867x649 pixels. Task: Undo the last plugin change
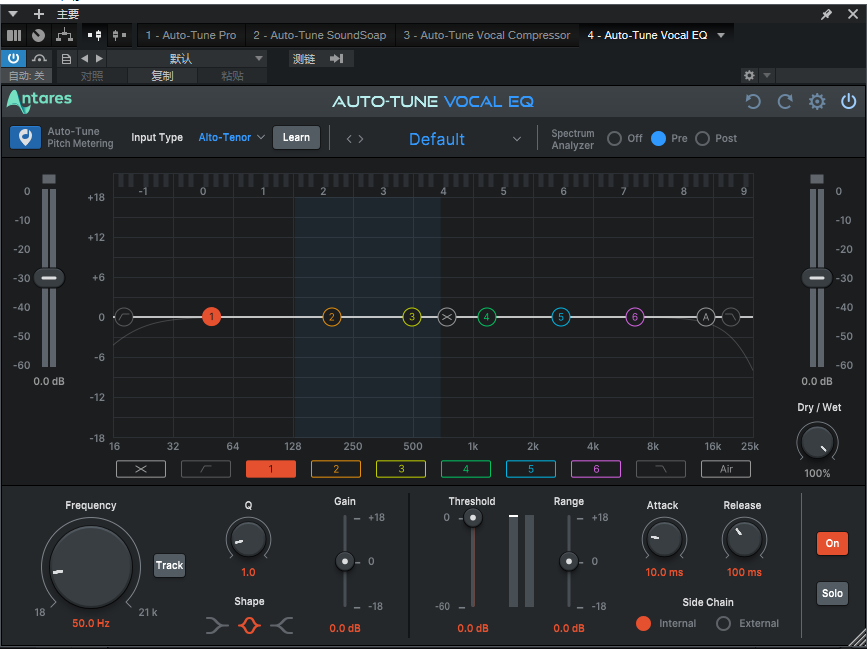(x=753, y=102)
